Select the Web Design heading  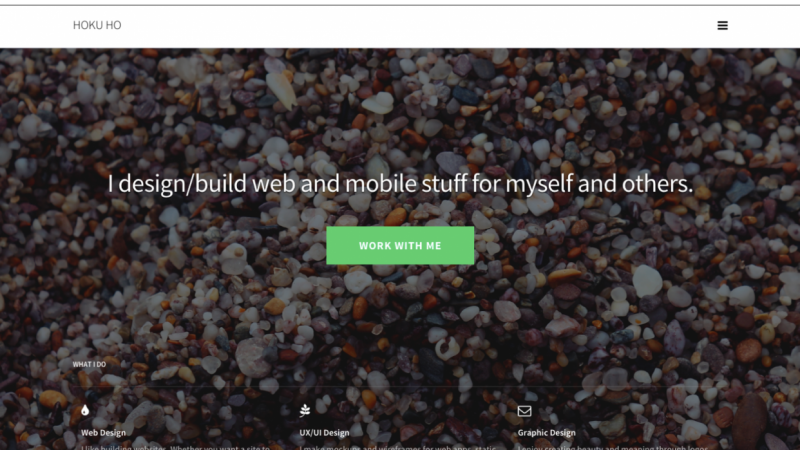coord(103,433)
